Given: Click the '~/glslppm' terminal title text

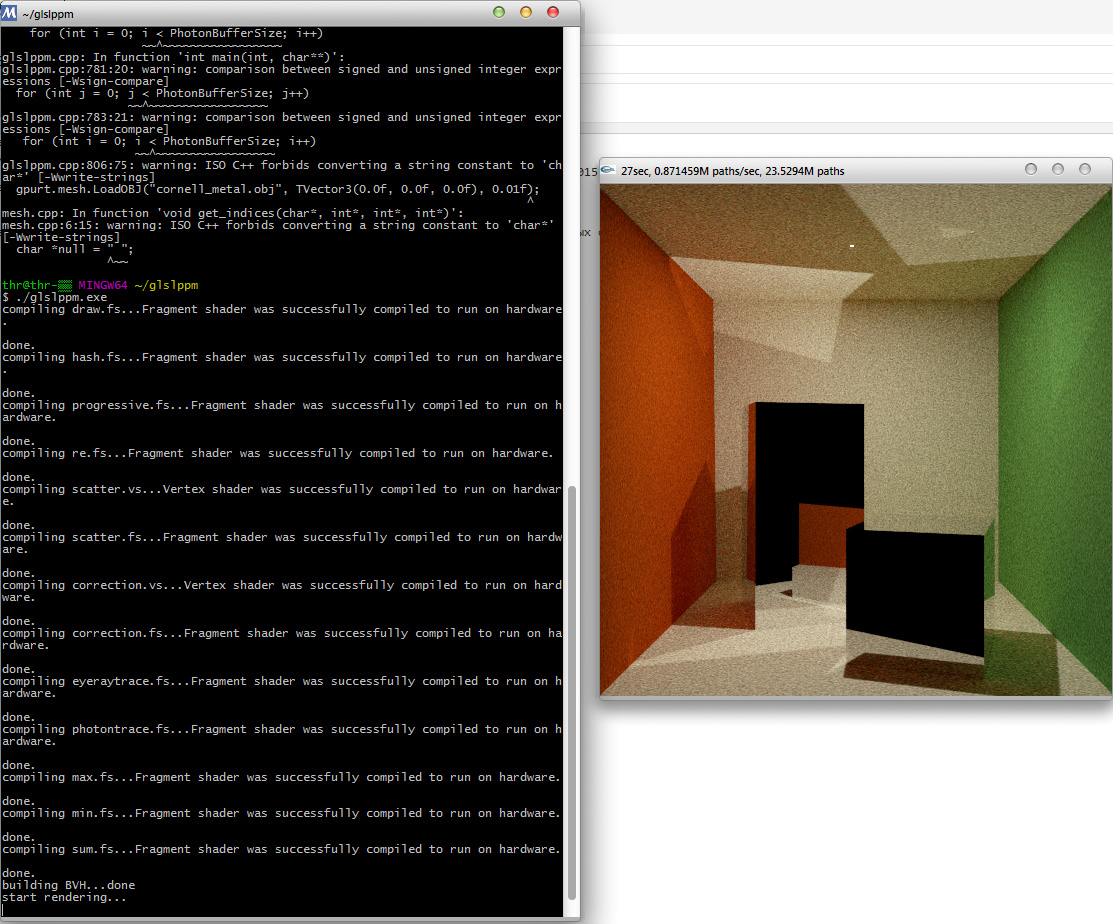Looking at the screenshot, I should [48, 14].
